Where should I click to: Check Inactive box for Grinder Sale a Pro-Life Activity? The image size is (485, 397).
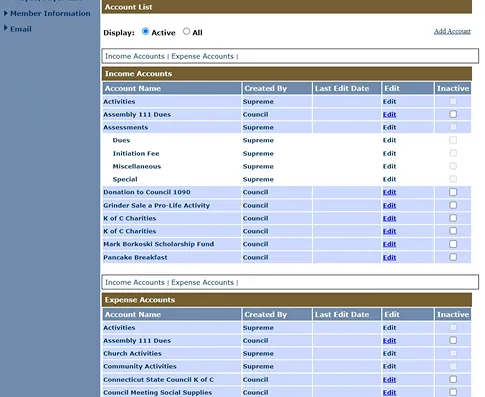453,205
